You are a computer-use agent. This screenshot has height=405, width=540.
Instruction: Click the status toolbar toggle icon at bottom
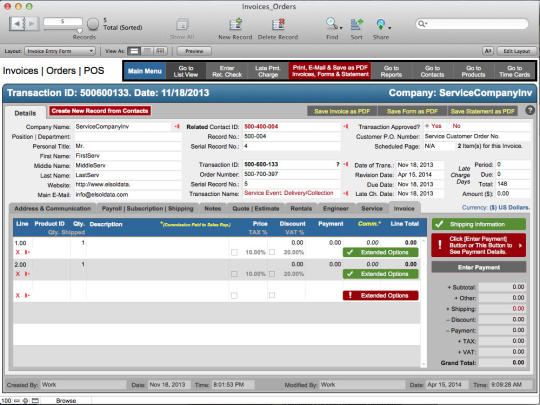35,401
